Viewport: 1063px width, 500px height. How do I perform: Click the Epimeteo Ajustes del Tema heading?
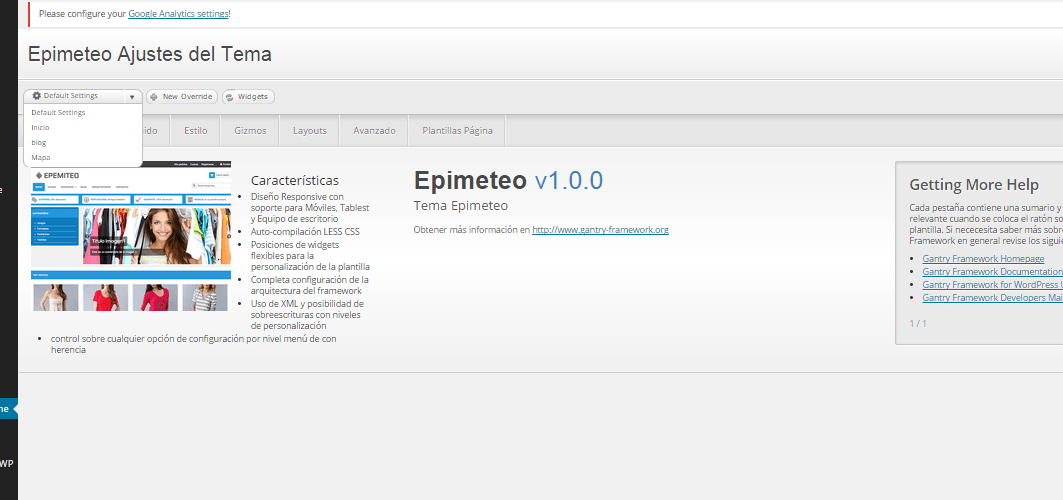[150, 54]
